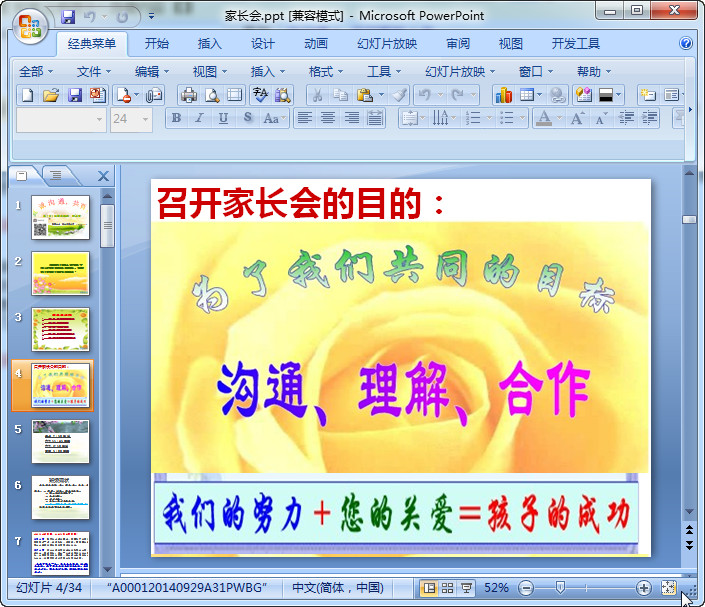Viewport: 705px width, 607px height.
Task: Expand numbered list dropdown arrow
Action: click(x=489, y=118)
